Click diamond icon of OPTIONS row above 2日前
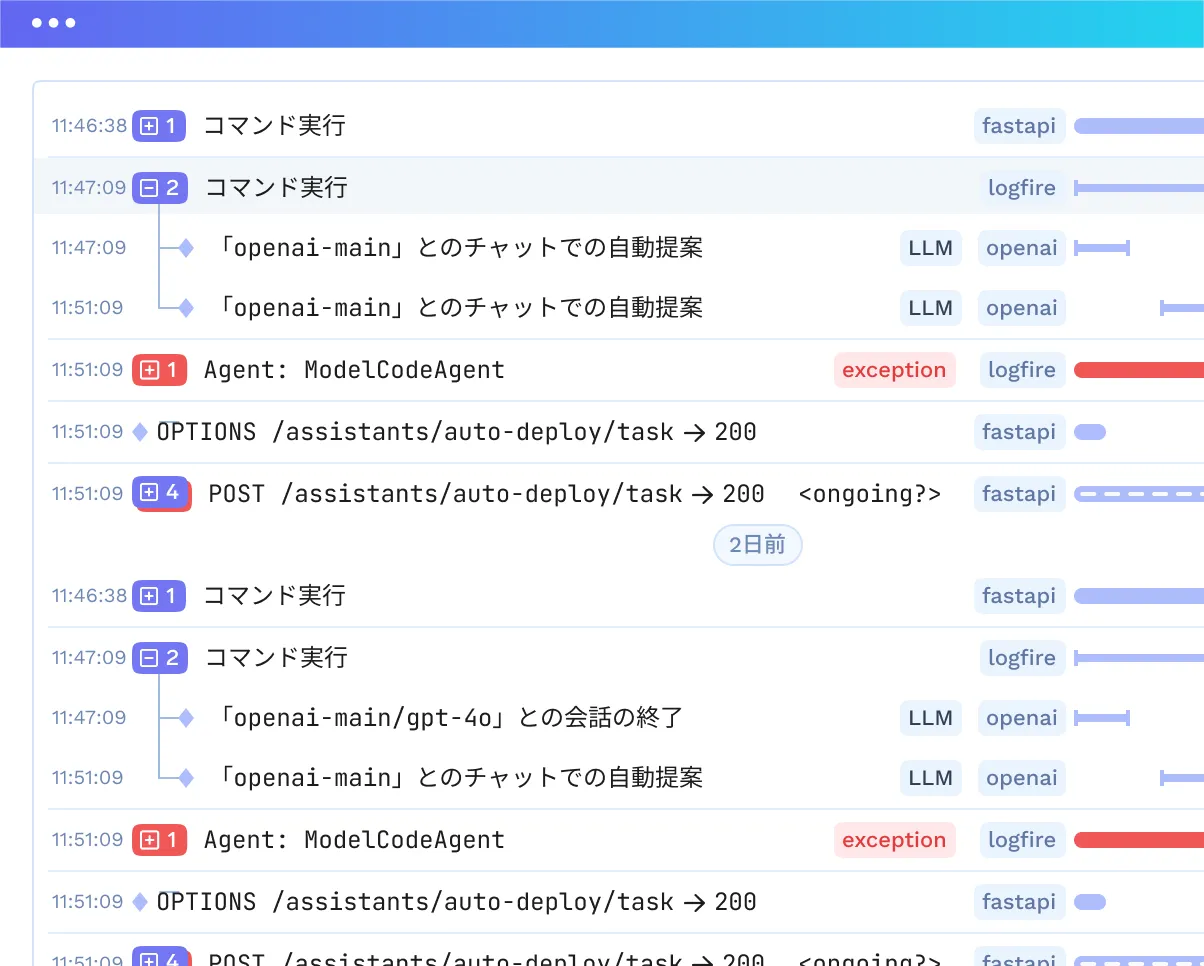 [140, 432]
